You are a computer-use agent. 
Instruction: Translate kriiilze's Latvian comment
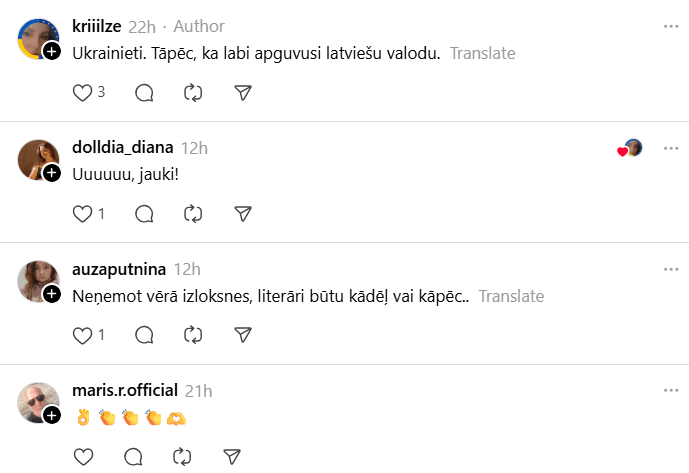click(483, 53)
